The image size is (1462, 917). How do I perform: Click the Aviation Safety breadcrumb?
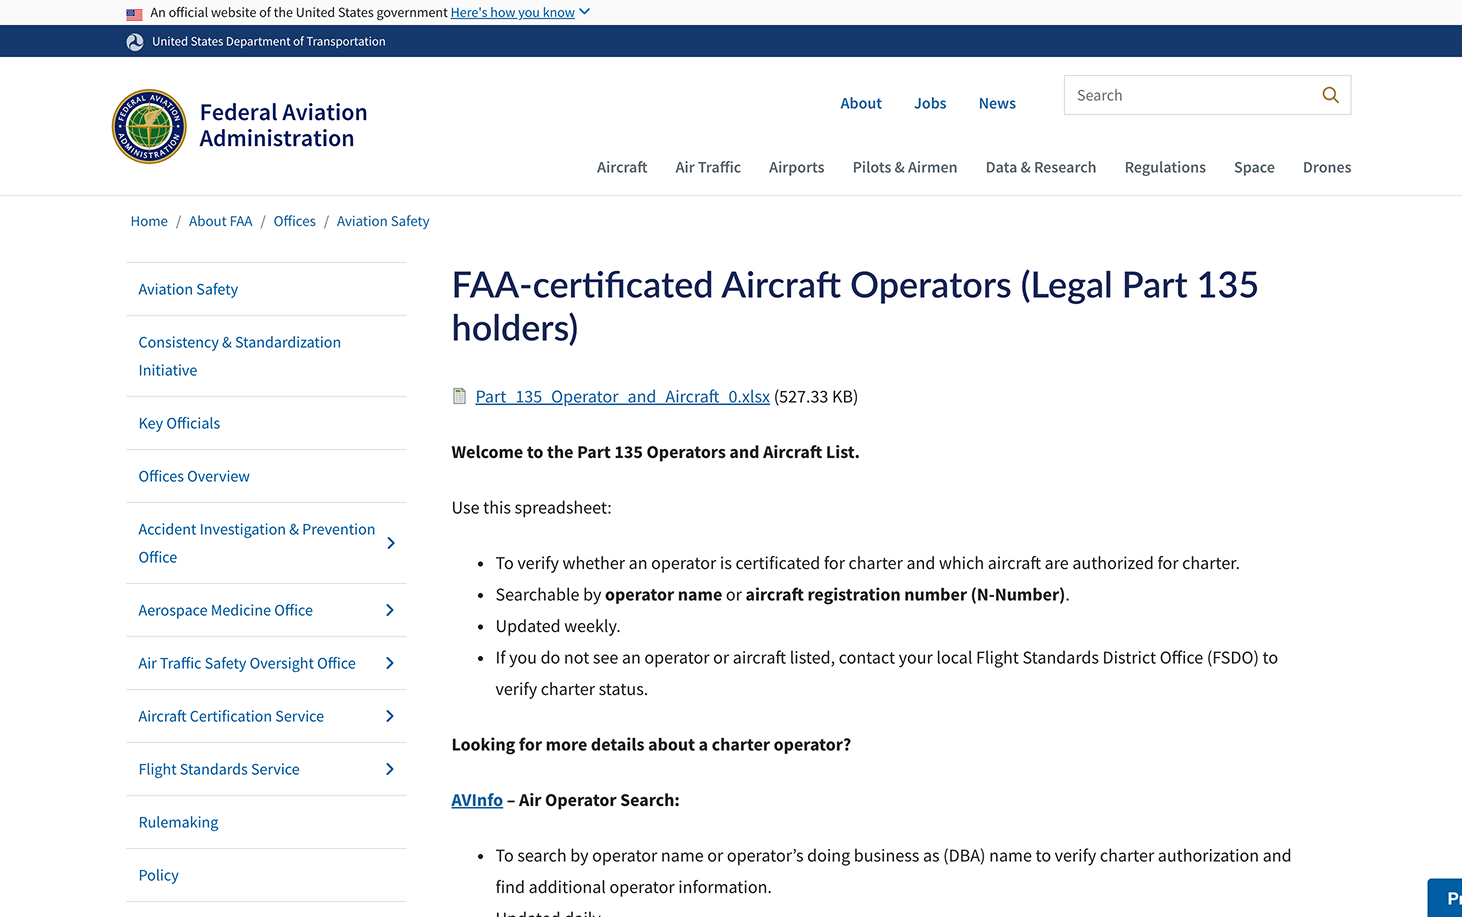[383, 221]
